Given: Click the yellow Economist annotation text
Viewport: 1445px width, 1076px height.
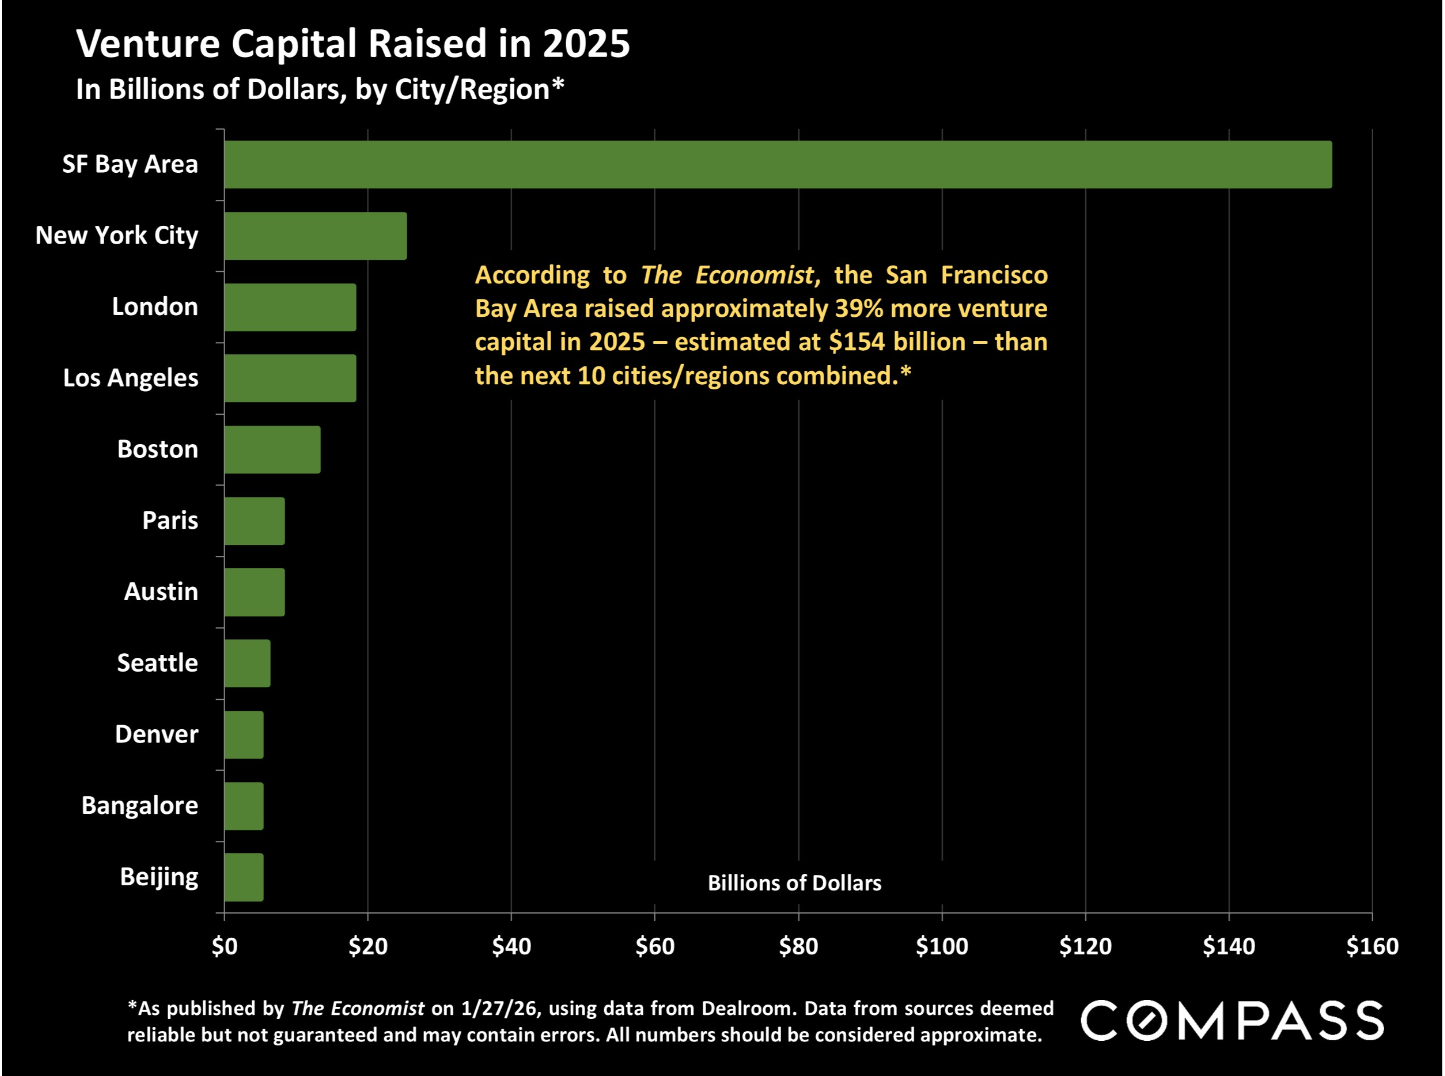Looking at the screenshot, I should point(761,325).
